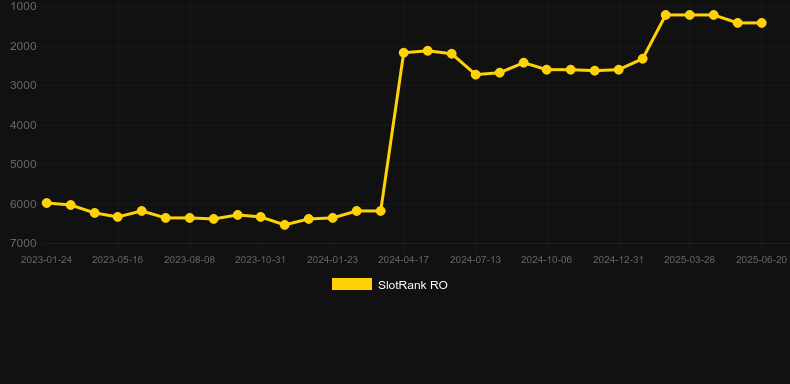The height and width of the screenshot is (384, 790).
Task: Click the 2023-05-16 x-axis date label
Action: coord(117,260)
